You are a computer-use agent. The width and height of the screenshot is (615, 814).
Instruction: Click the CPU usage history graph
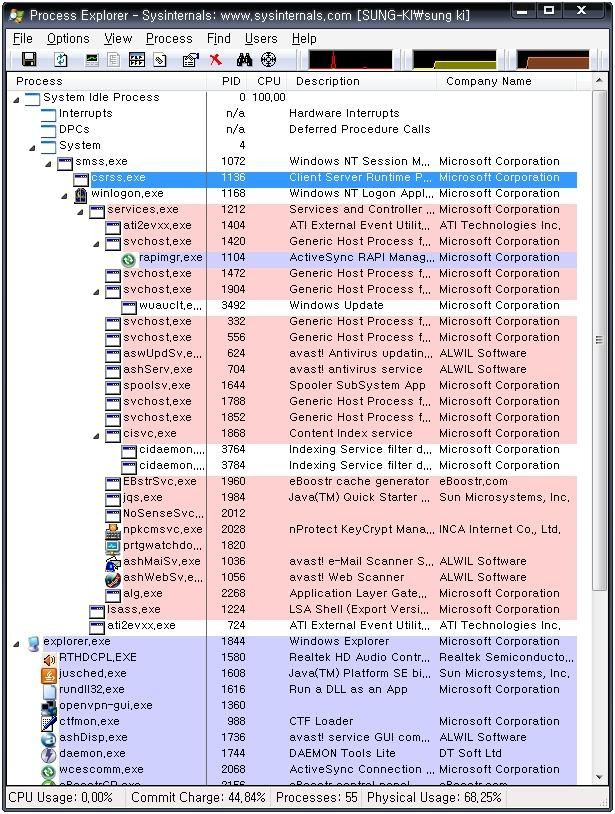click(350, 60)
